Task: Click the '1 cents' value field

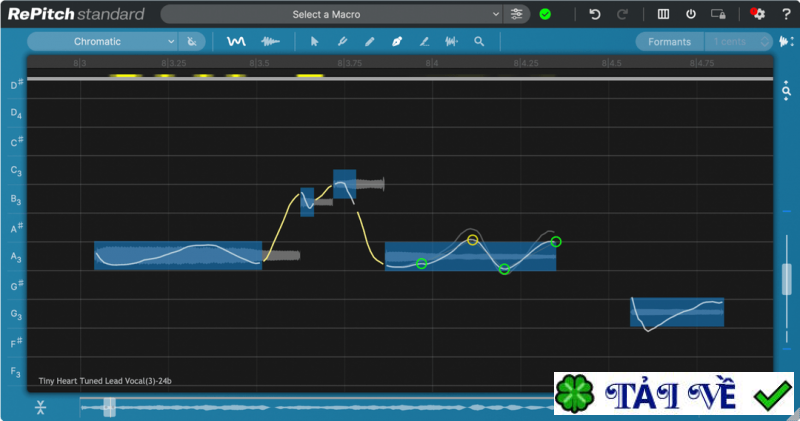Action: [x=732, y=42]
